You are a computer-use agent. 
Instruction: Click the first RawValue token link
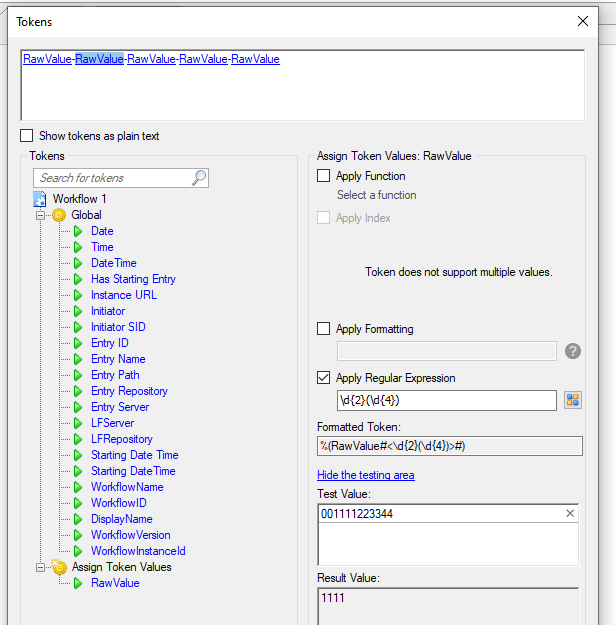(47, 59)
